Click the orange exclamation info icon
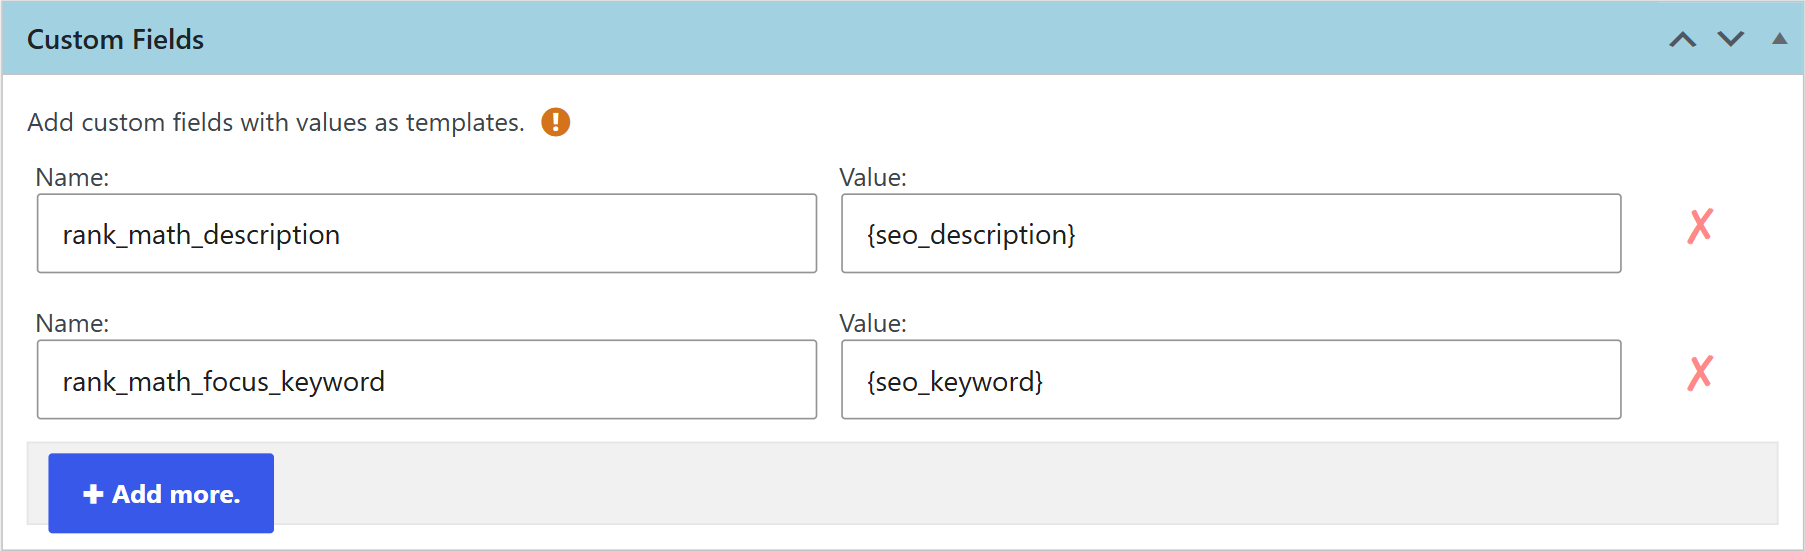The width and height of the screenshot is (1805, 551). tap(555, 122)
